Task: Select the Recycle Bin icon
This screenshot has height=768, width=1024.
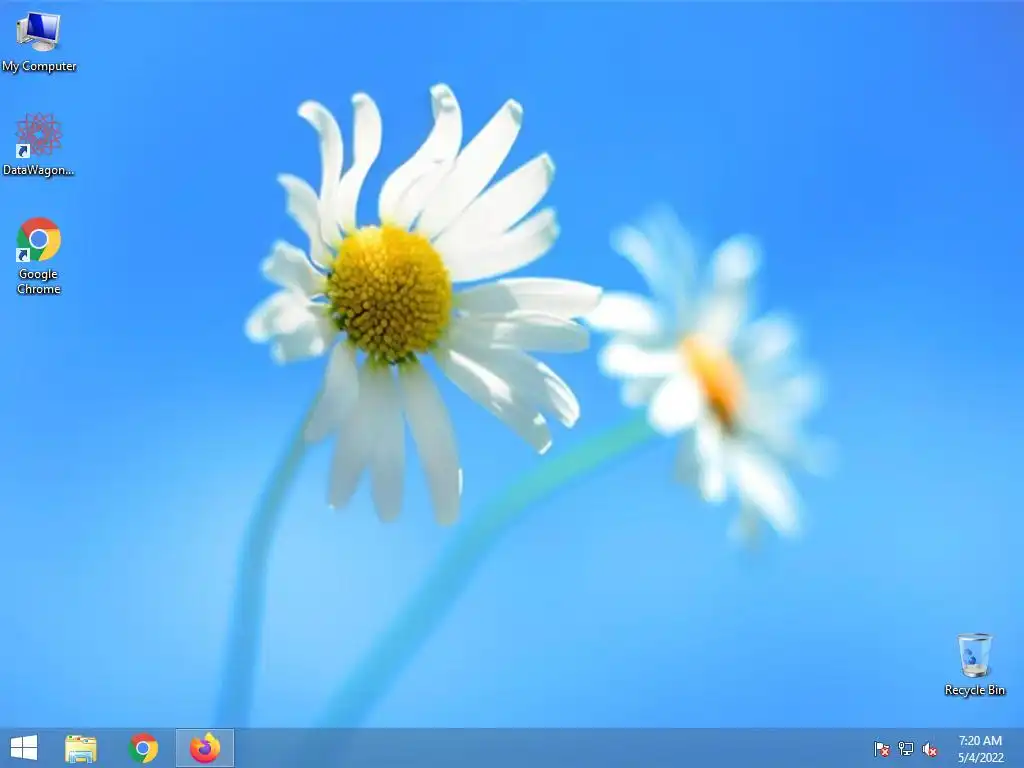Action: coord(974,664)
